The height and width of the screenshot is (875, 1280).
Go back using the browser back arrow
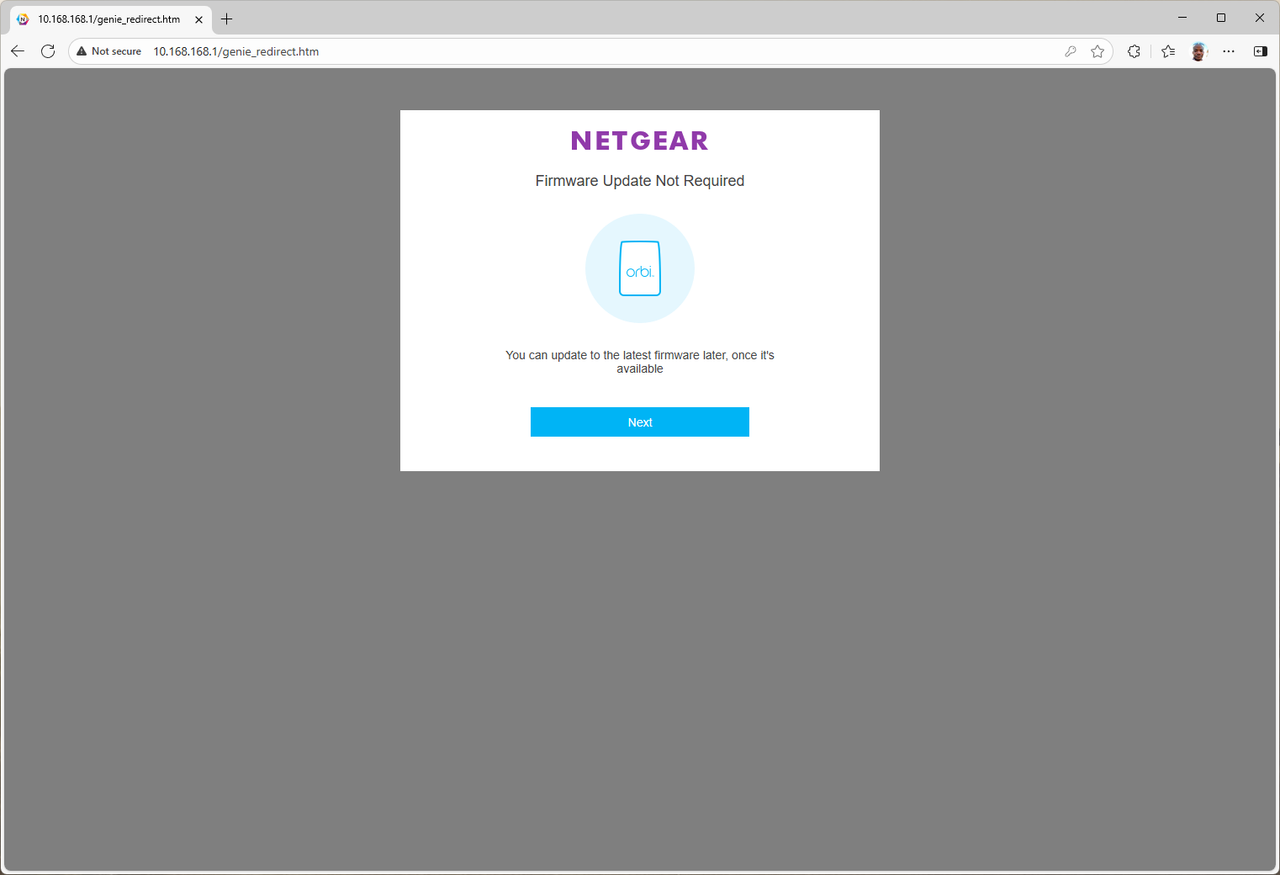click(x=18, y=51)
